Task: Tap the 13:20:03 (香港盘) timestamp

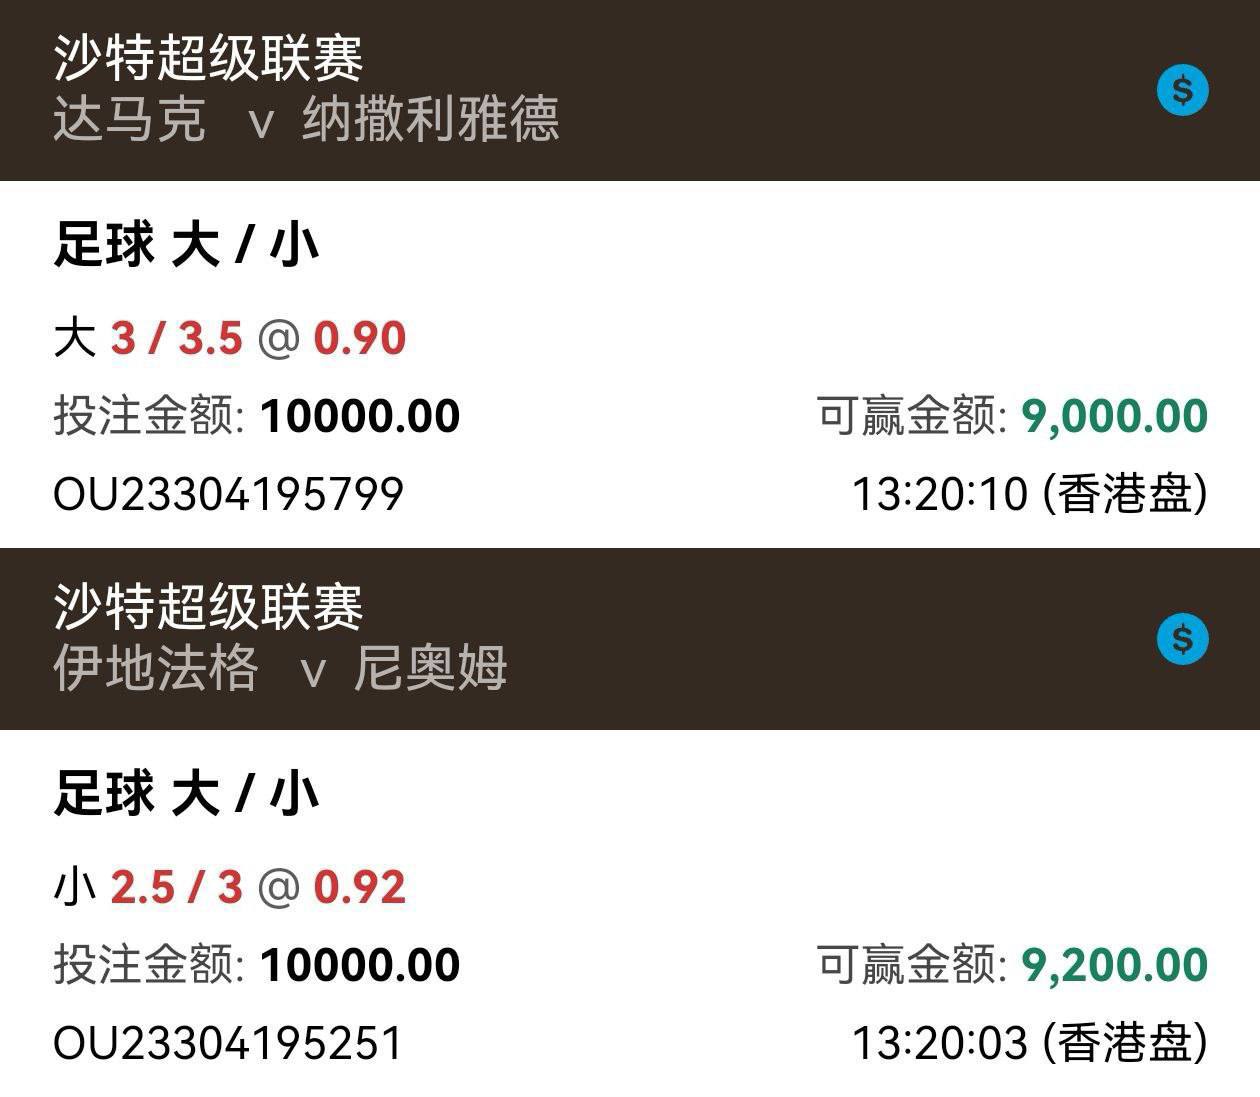Action: [x=1029, y=1043]
